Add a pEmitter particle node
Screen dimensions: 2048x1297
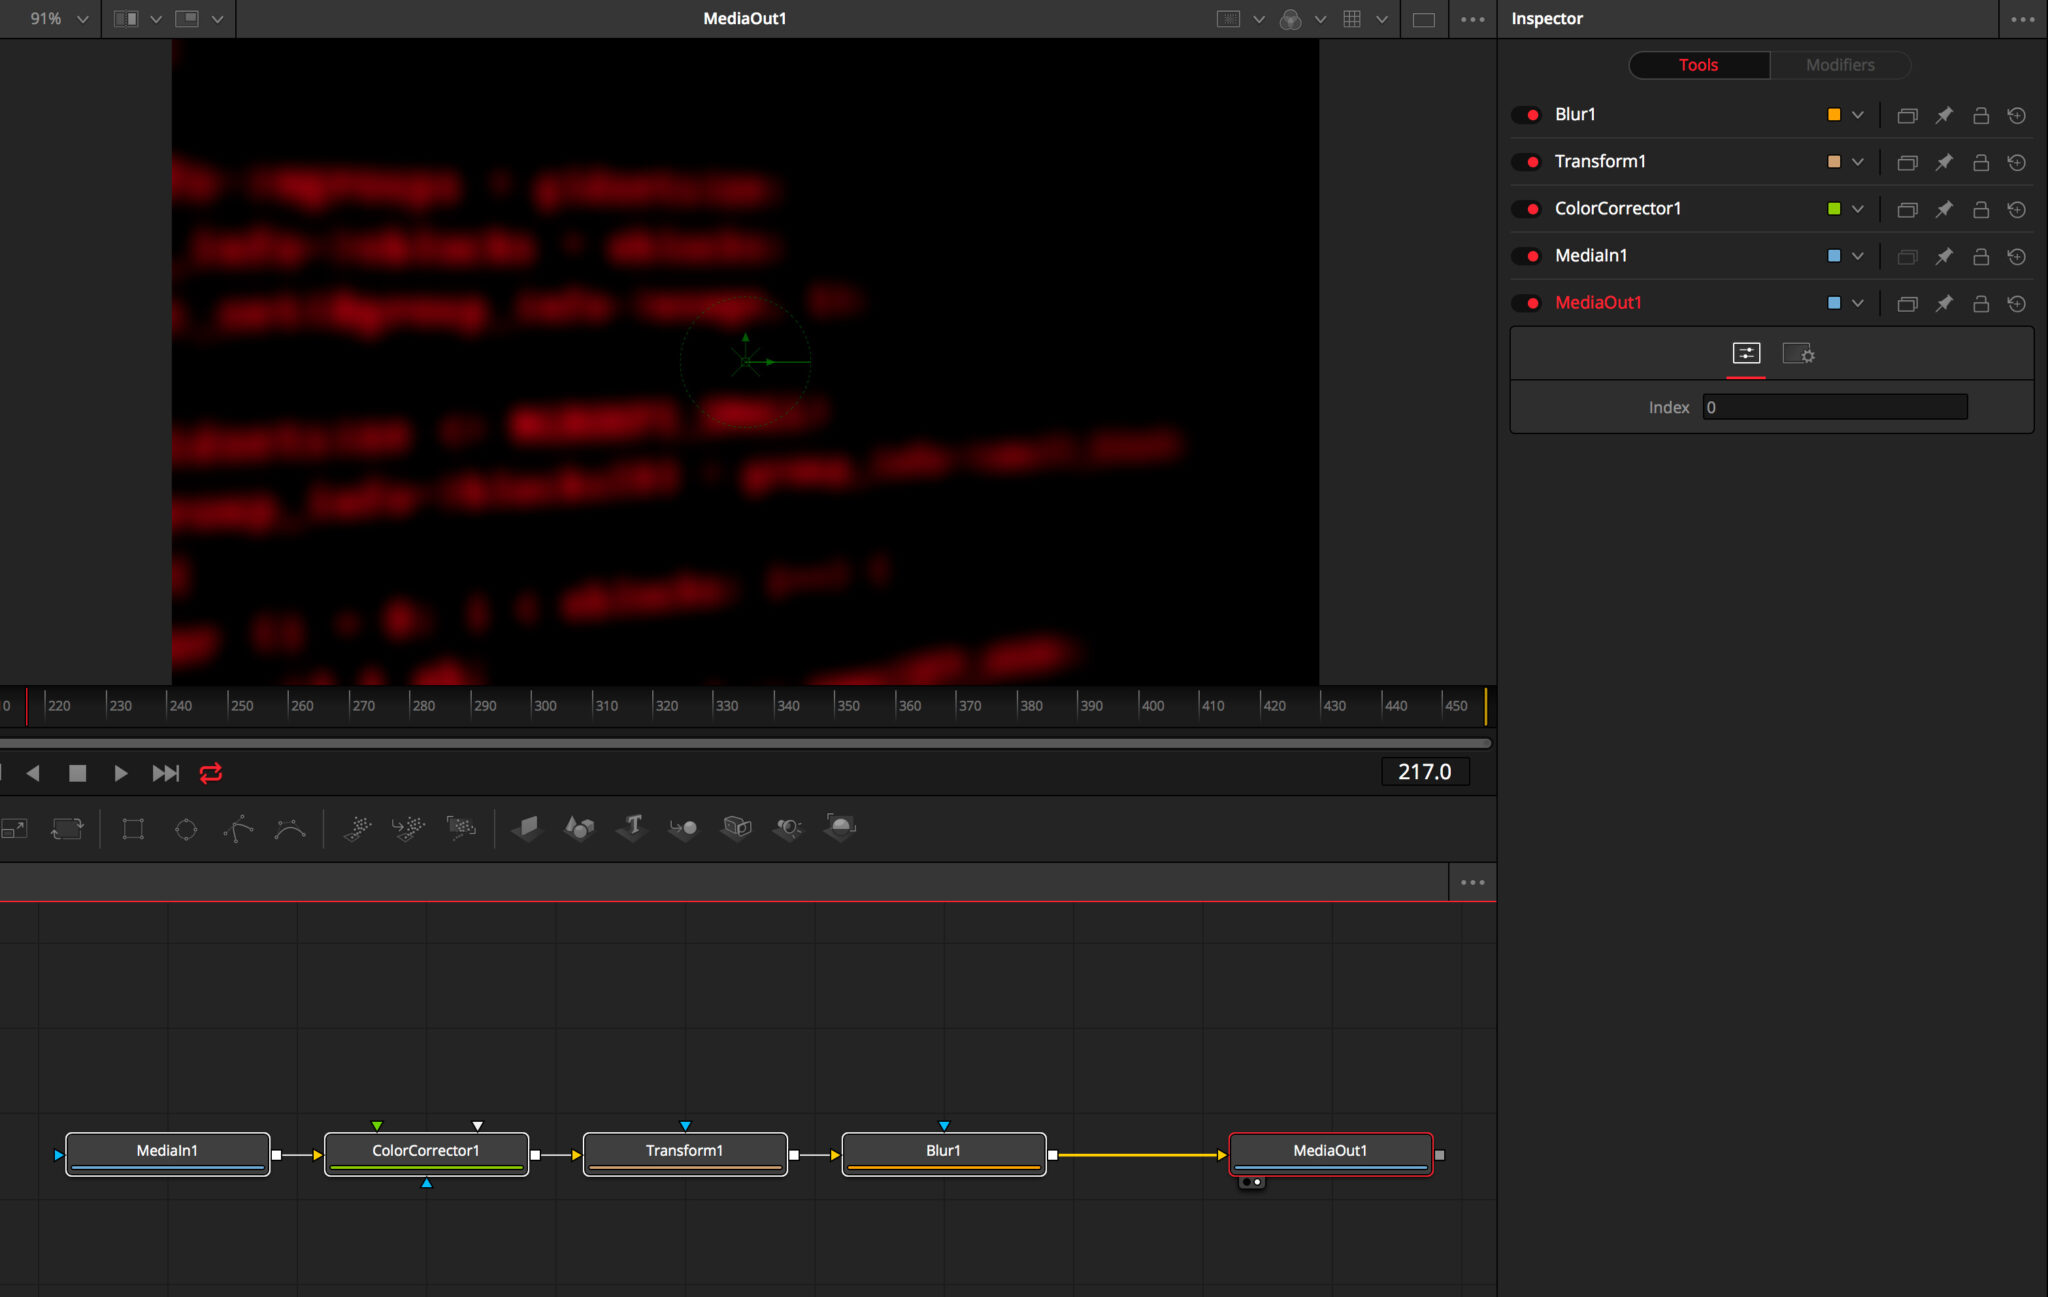point(357,828)
